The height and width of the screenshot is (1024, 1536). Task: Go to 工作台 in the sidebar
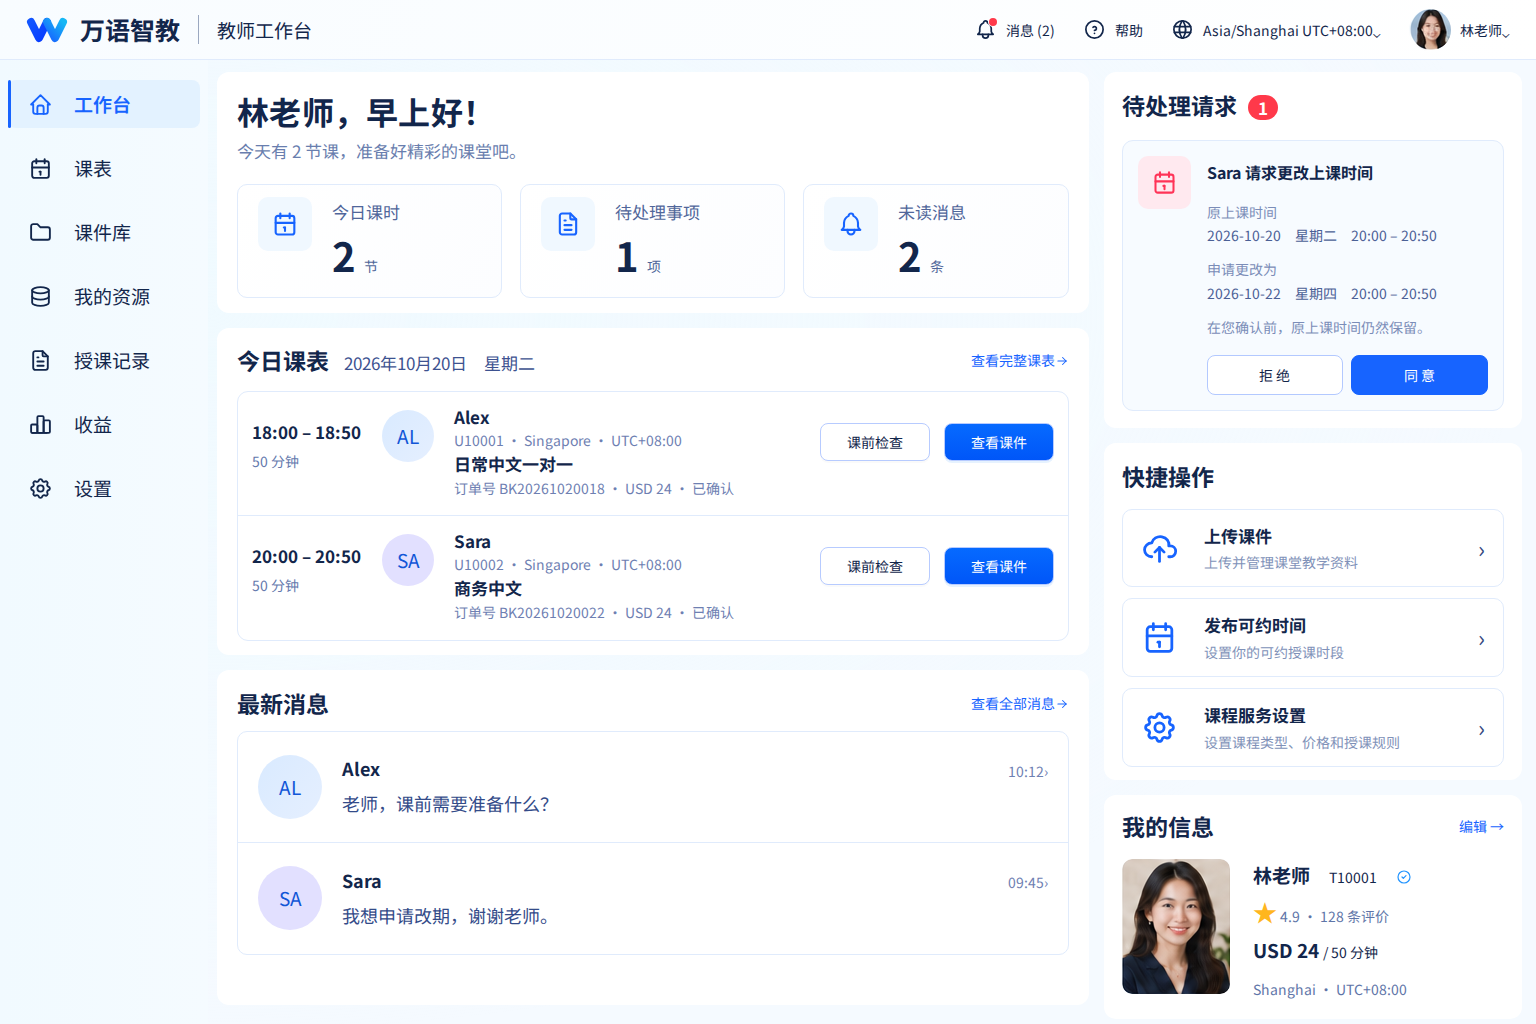click(x=104, y=104)
